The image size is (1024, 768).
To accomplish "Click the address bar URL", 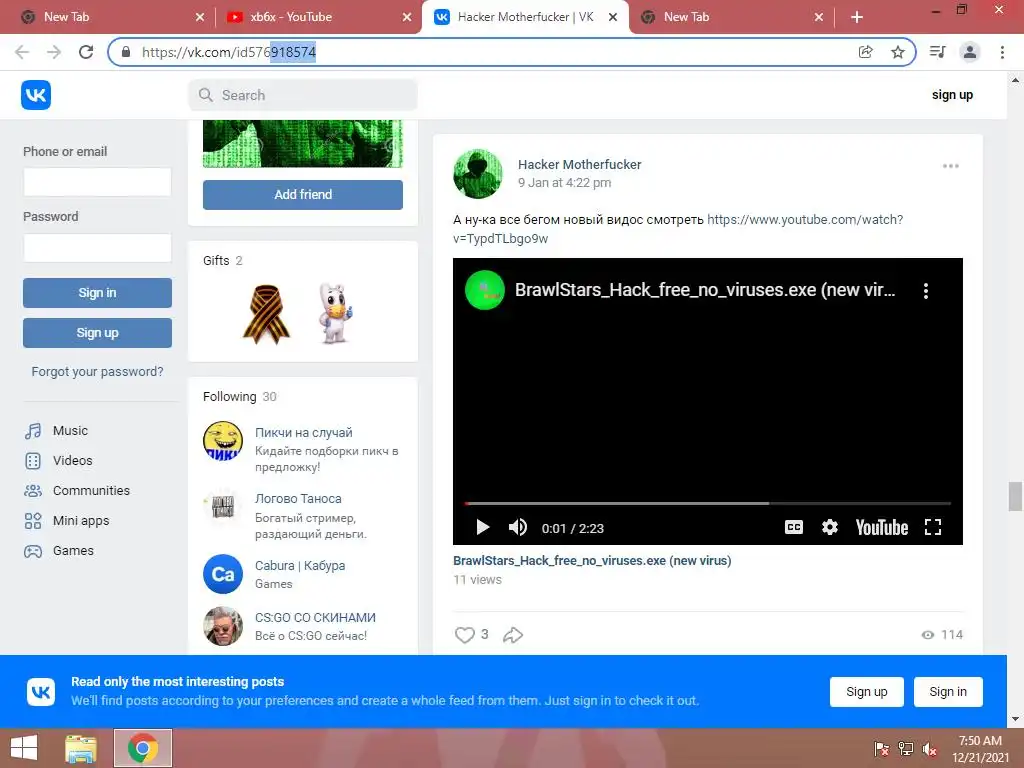I will [229, 52].
